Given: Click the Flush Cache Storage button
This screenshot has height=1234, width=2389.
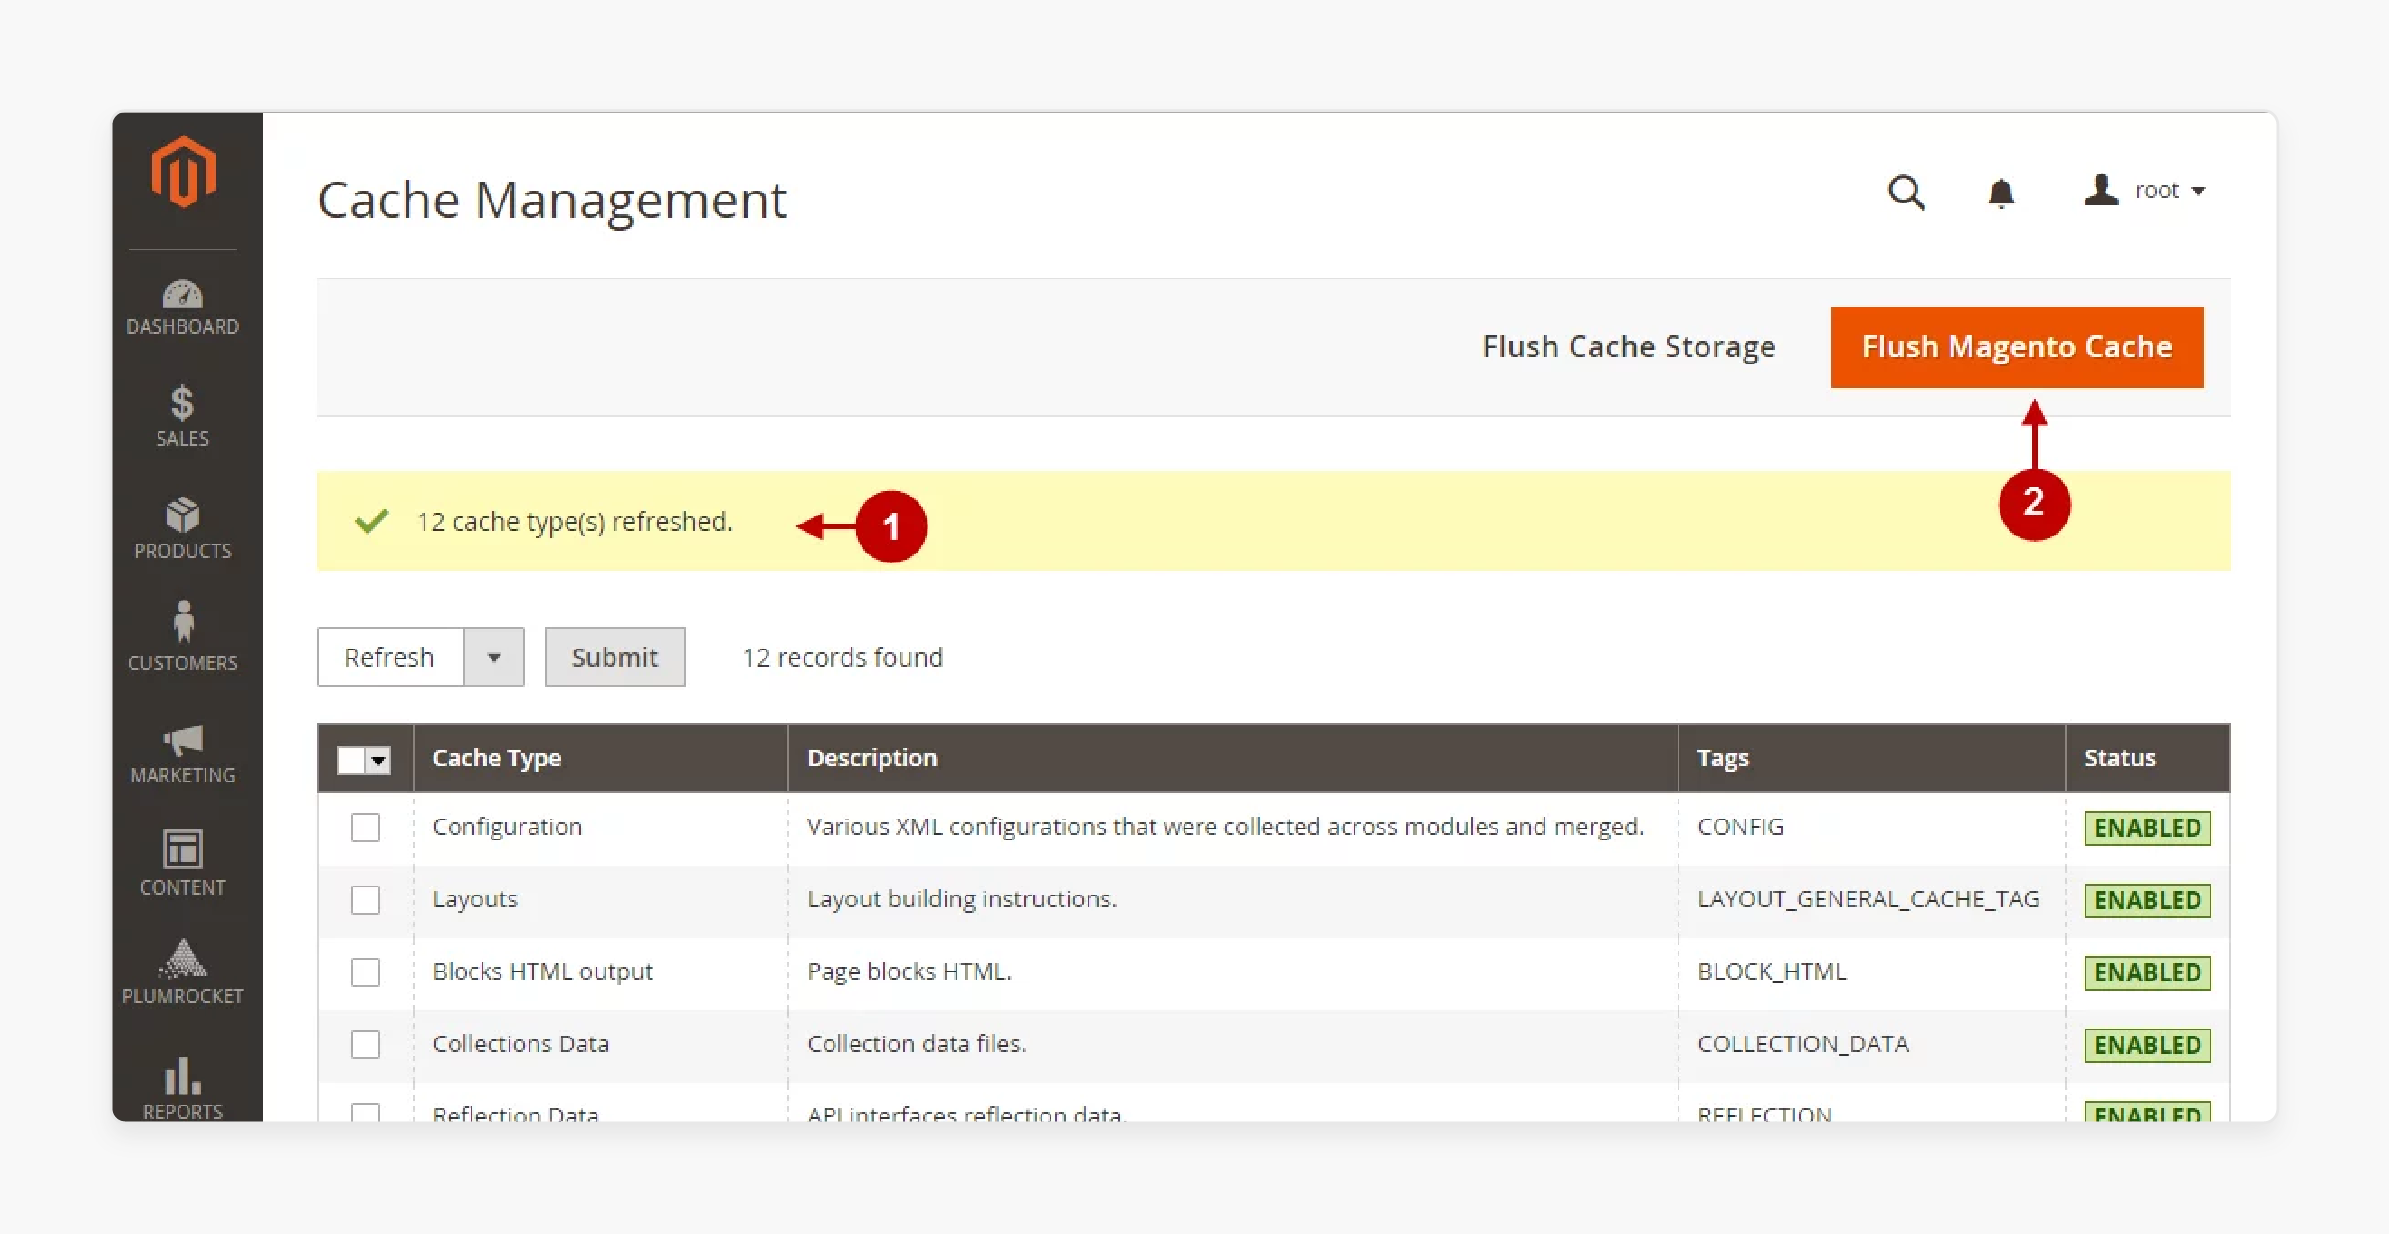Looking at the screenshot, I should [x=1629, y=347].
